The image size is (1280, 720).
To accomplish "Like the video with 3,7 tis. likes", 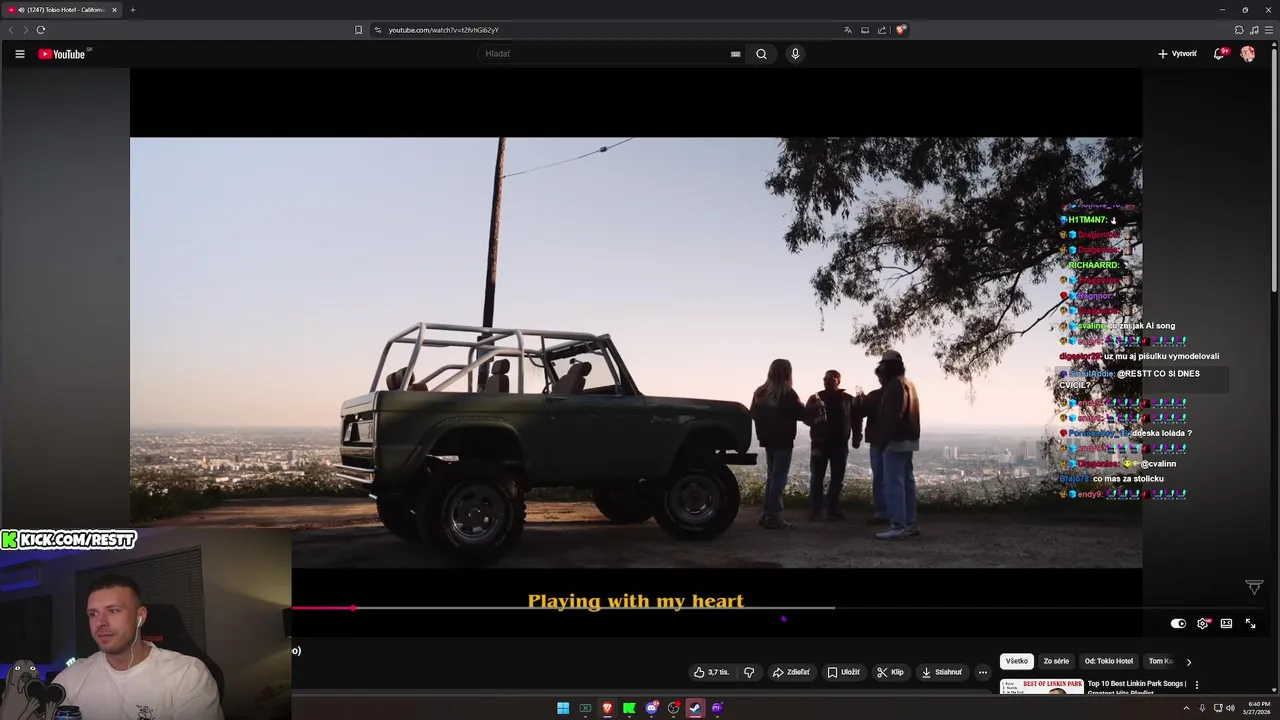I will tap(711, 672).
